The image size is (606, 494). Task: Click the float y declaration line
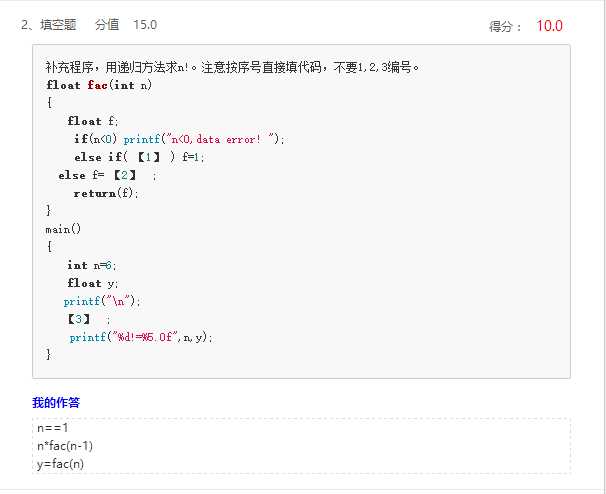tap(93, 283)
